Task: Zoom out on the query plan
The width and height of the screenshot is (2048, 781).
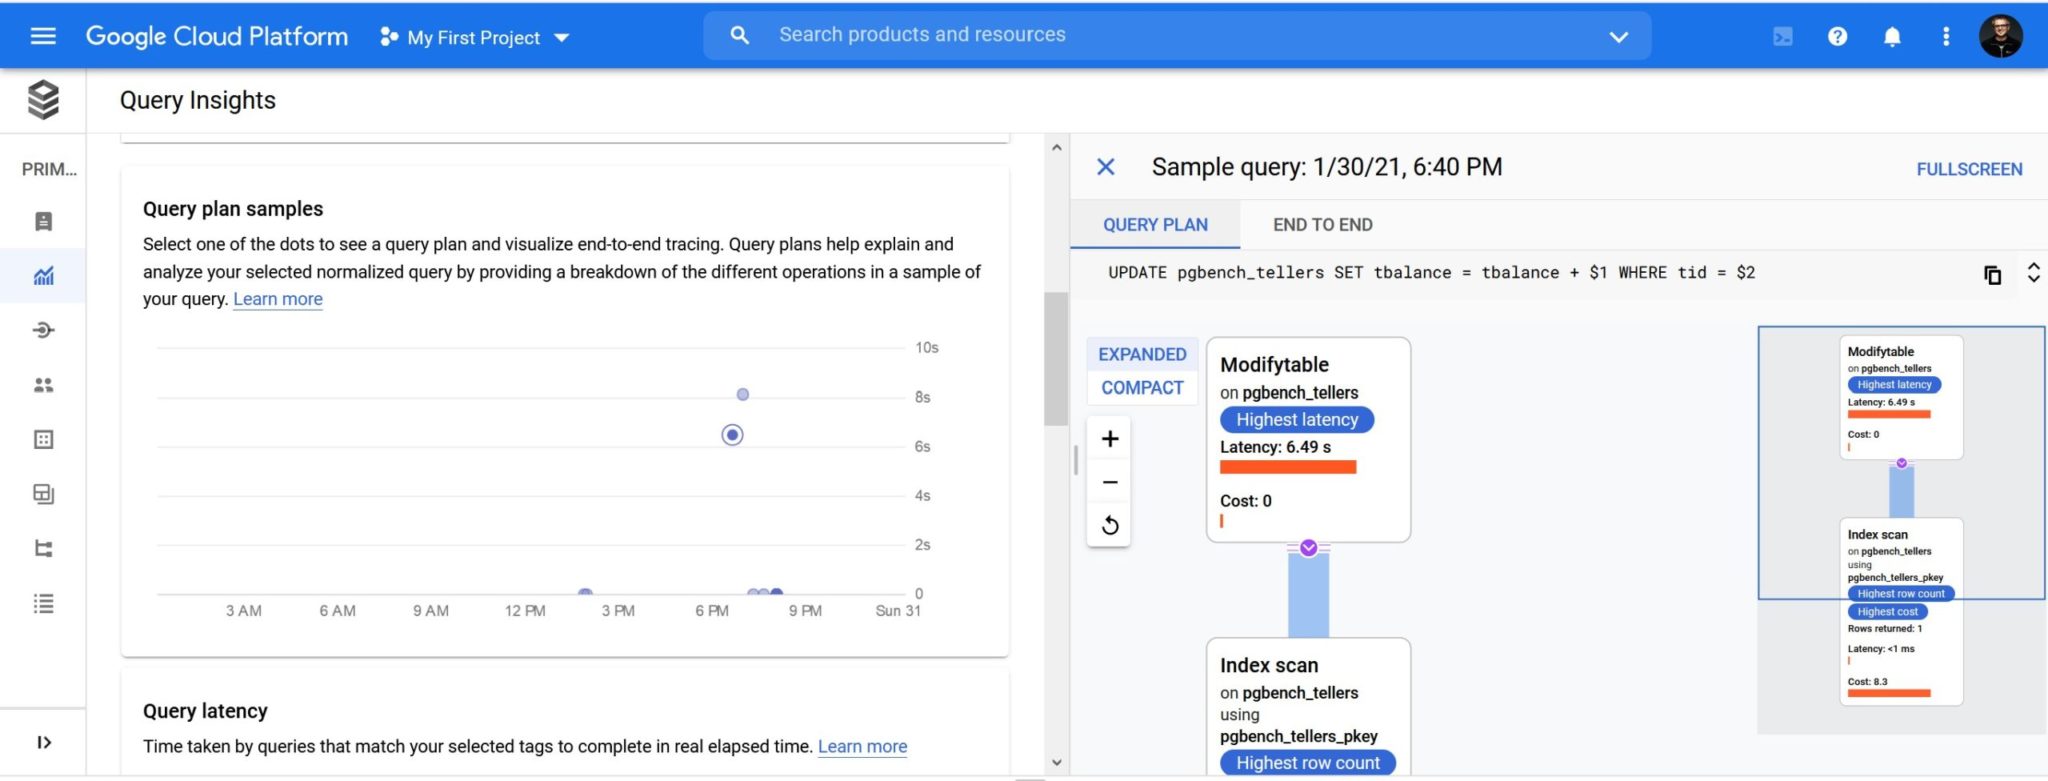Action: click(x=1109, y=482)
